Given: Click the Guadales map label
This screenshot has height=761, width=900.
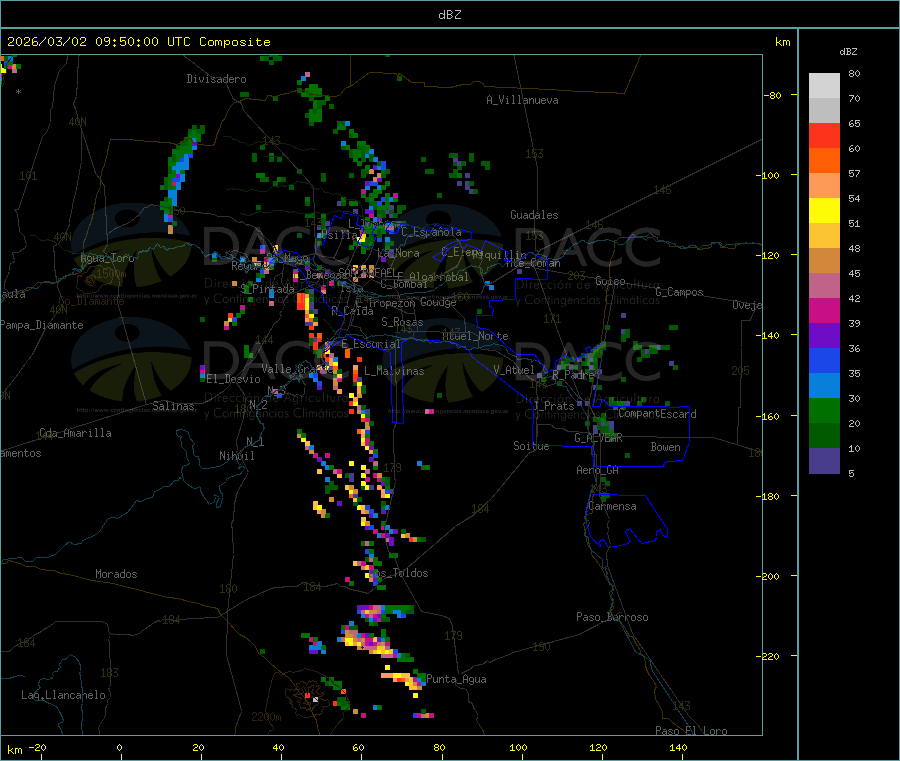Looking at the screenshot, I should tap(534, 215).
